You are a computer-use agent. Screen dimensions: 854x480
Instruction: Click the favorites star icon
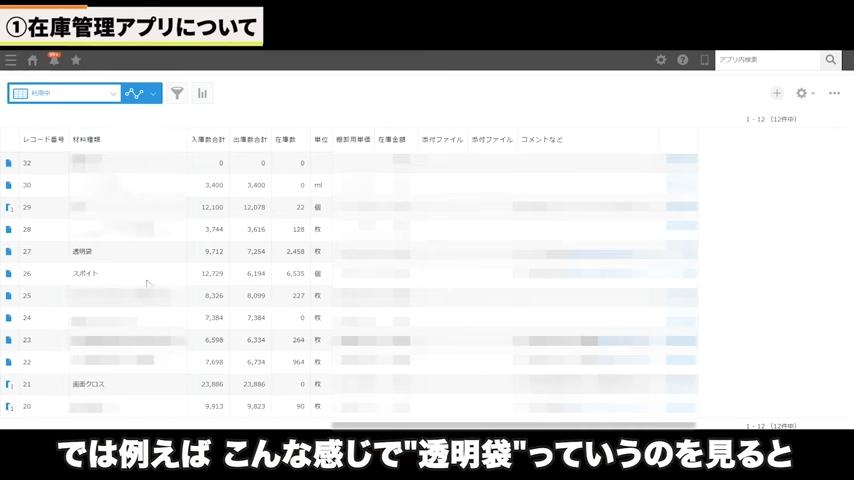pos(76,60)
